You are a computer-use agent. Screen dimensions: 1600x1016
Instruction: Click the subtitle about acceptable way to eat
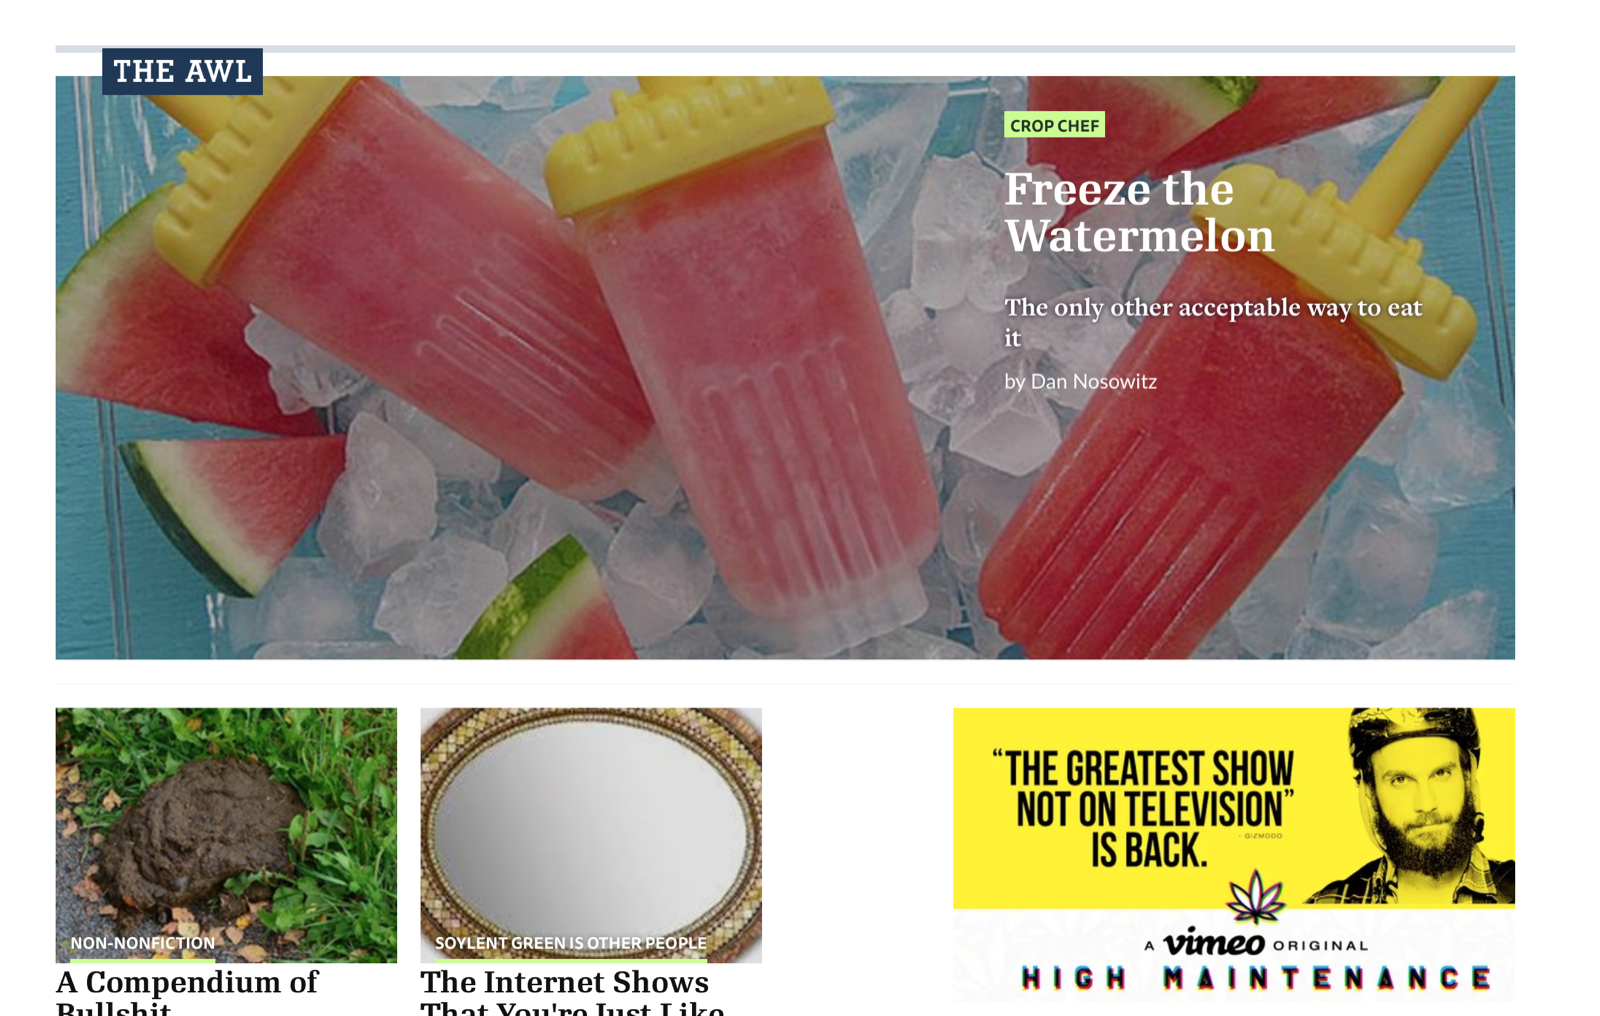[x=1212, y=321]
